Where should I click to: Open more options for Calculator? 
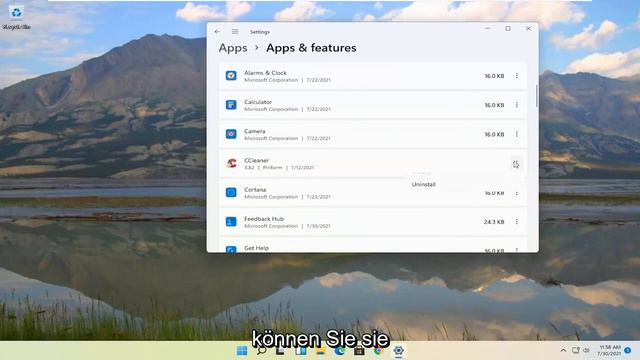pos(517,105)
